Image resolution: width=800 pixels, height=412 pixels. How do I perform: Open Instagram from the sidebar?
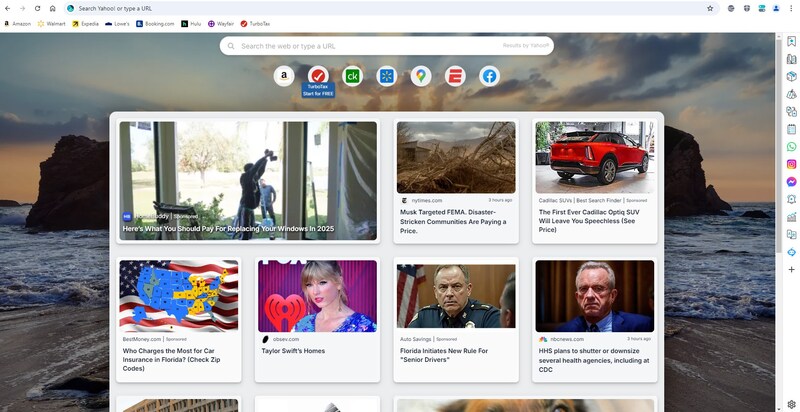point(791,164)
